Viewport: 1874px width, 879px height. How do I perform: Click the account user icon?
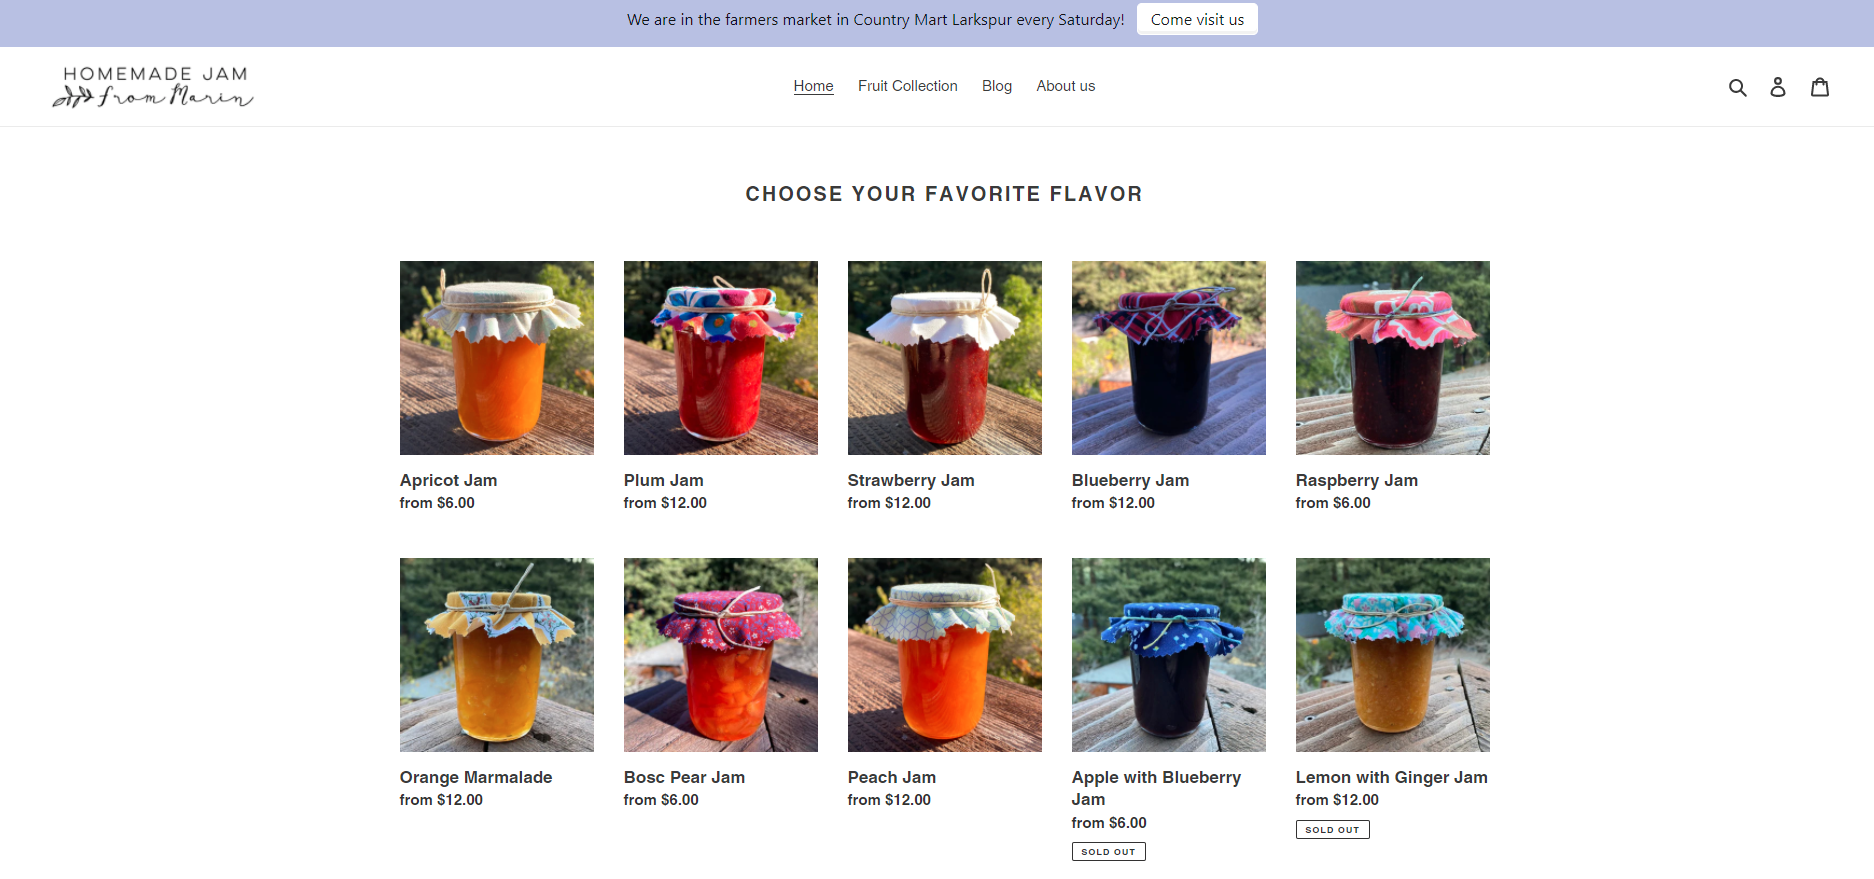click(x=1777, y=87)
